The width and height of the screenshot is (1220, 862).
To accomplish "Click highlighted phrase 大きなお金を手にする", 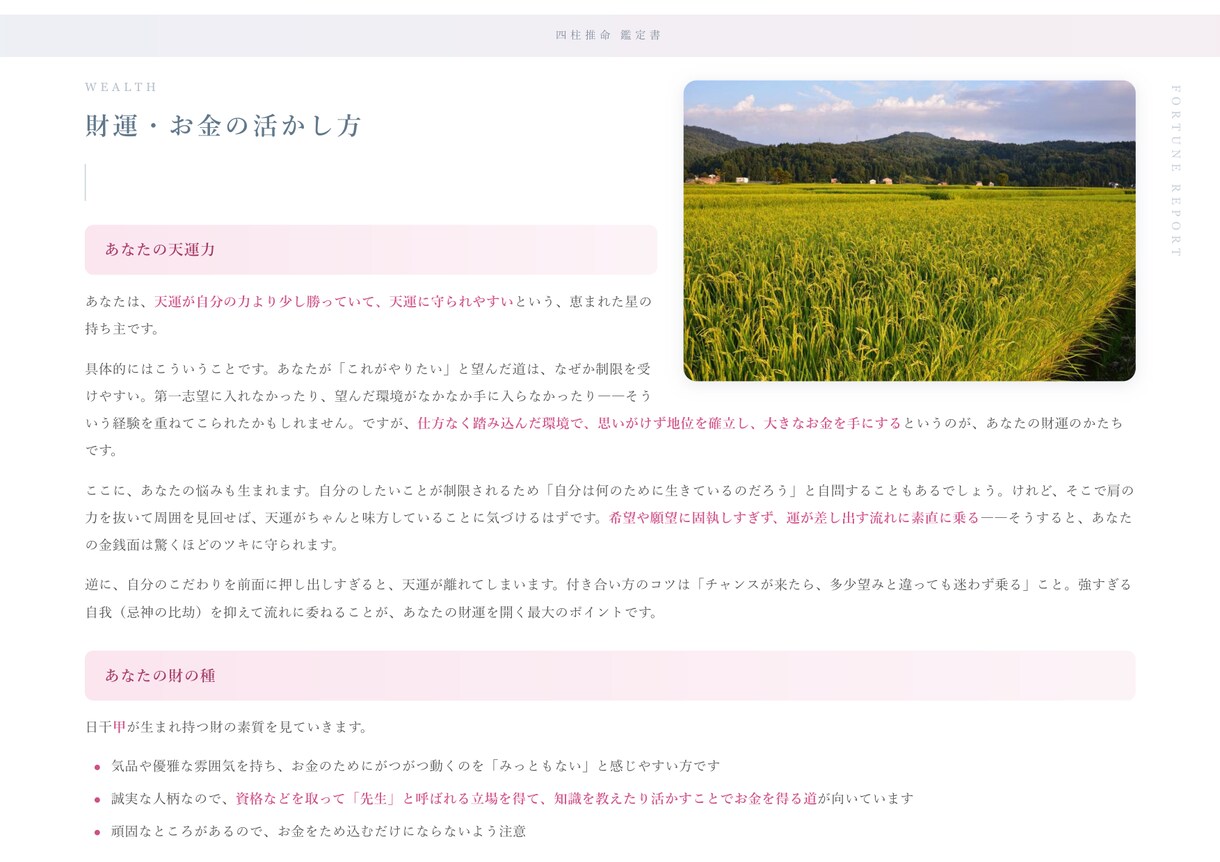I will 833,423.
